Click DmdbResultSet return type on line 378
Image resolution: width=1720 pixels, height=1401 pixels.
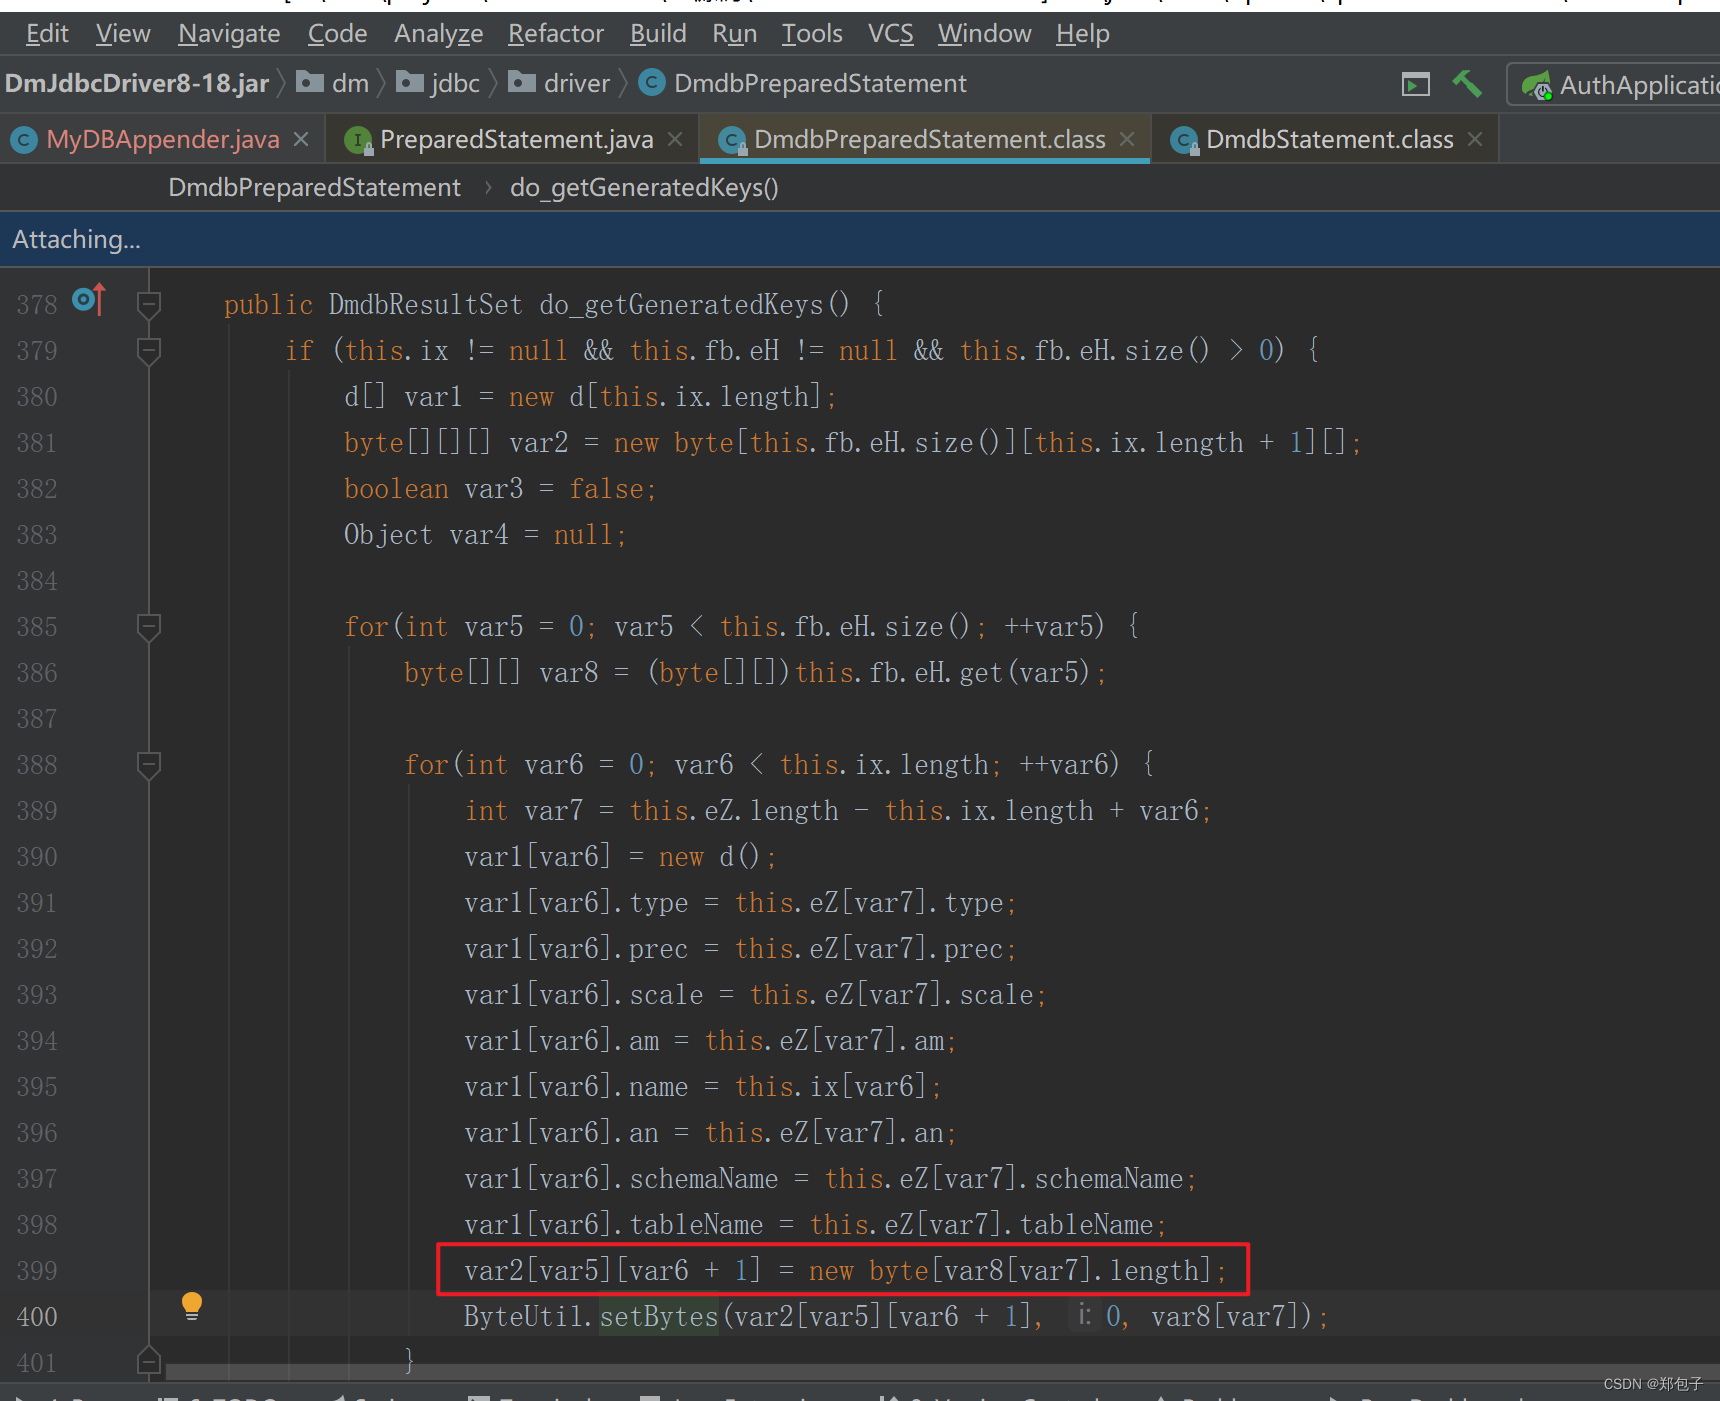point(425,304)
